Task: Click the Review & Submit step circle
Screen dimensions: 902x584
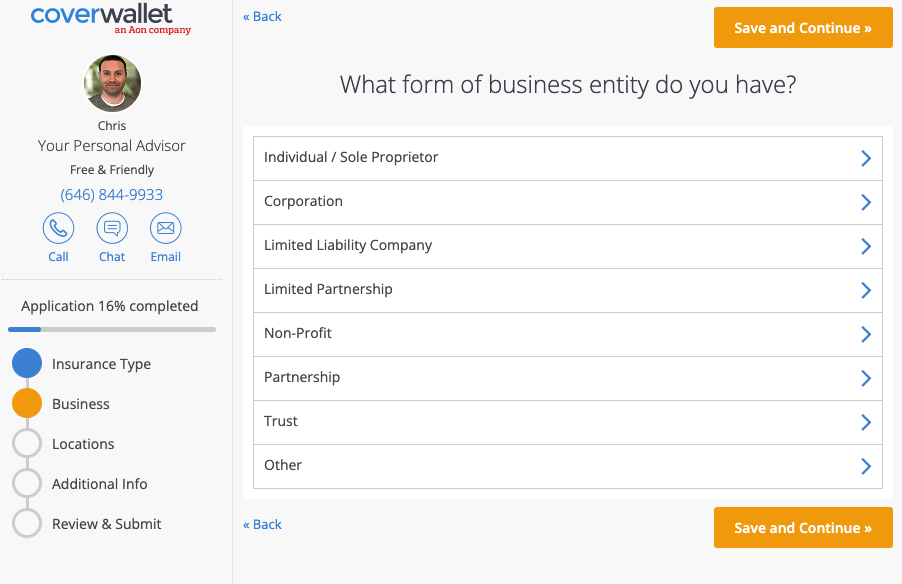Action: (27, 523)
